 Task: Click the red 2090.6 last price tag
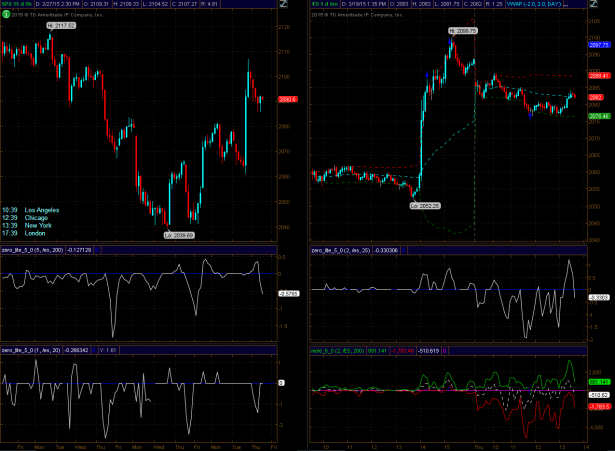288,99
